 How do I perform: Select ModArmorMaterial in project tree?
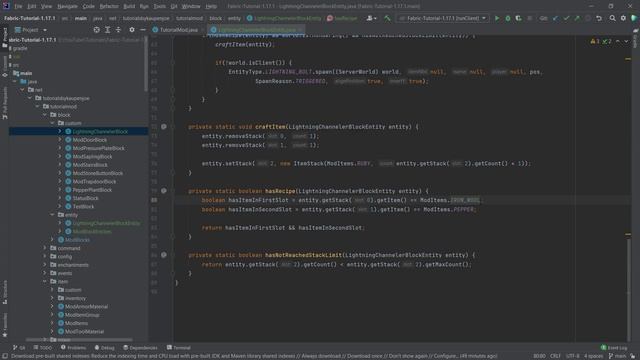click(x=86, y=306)
